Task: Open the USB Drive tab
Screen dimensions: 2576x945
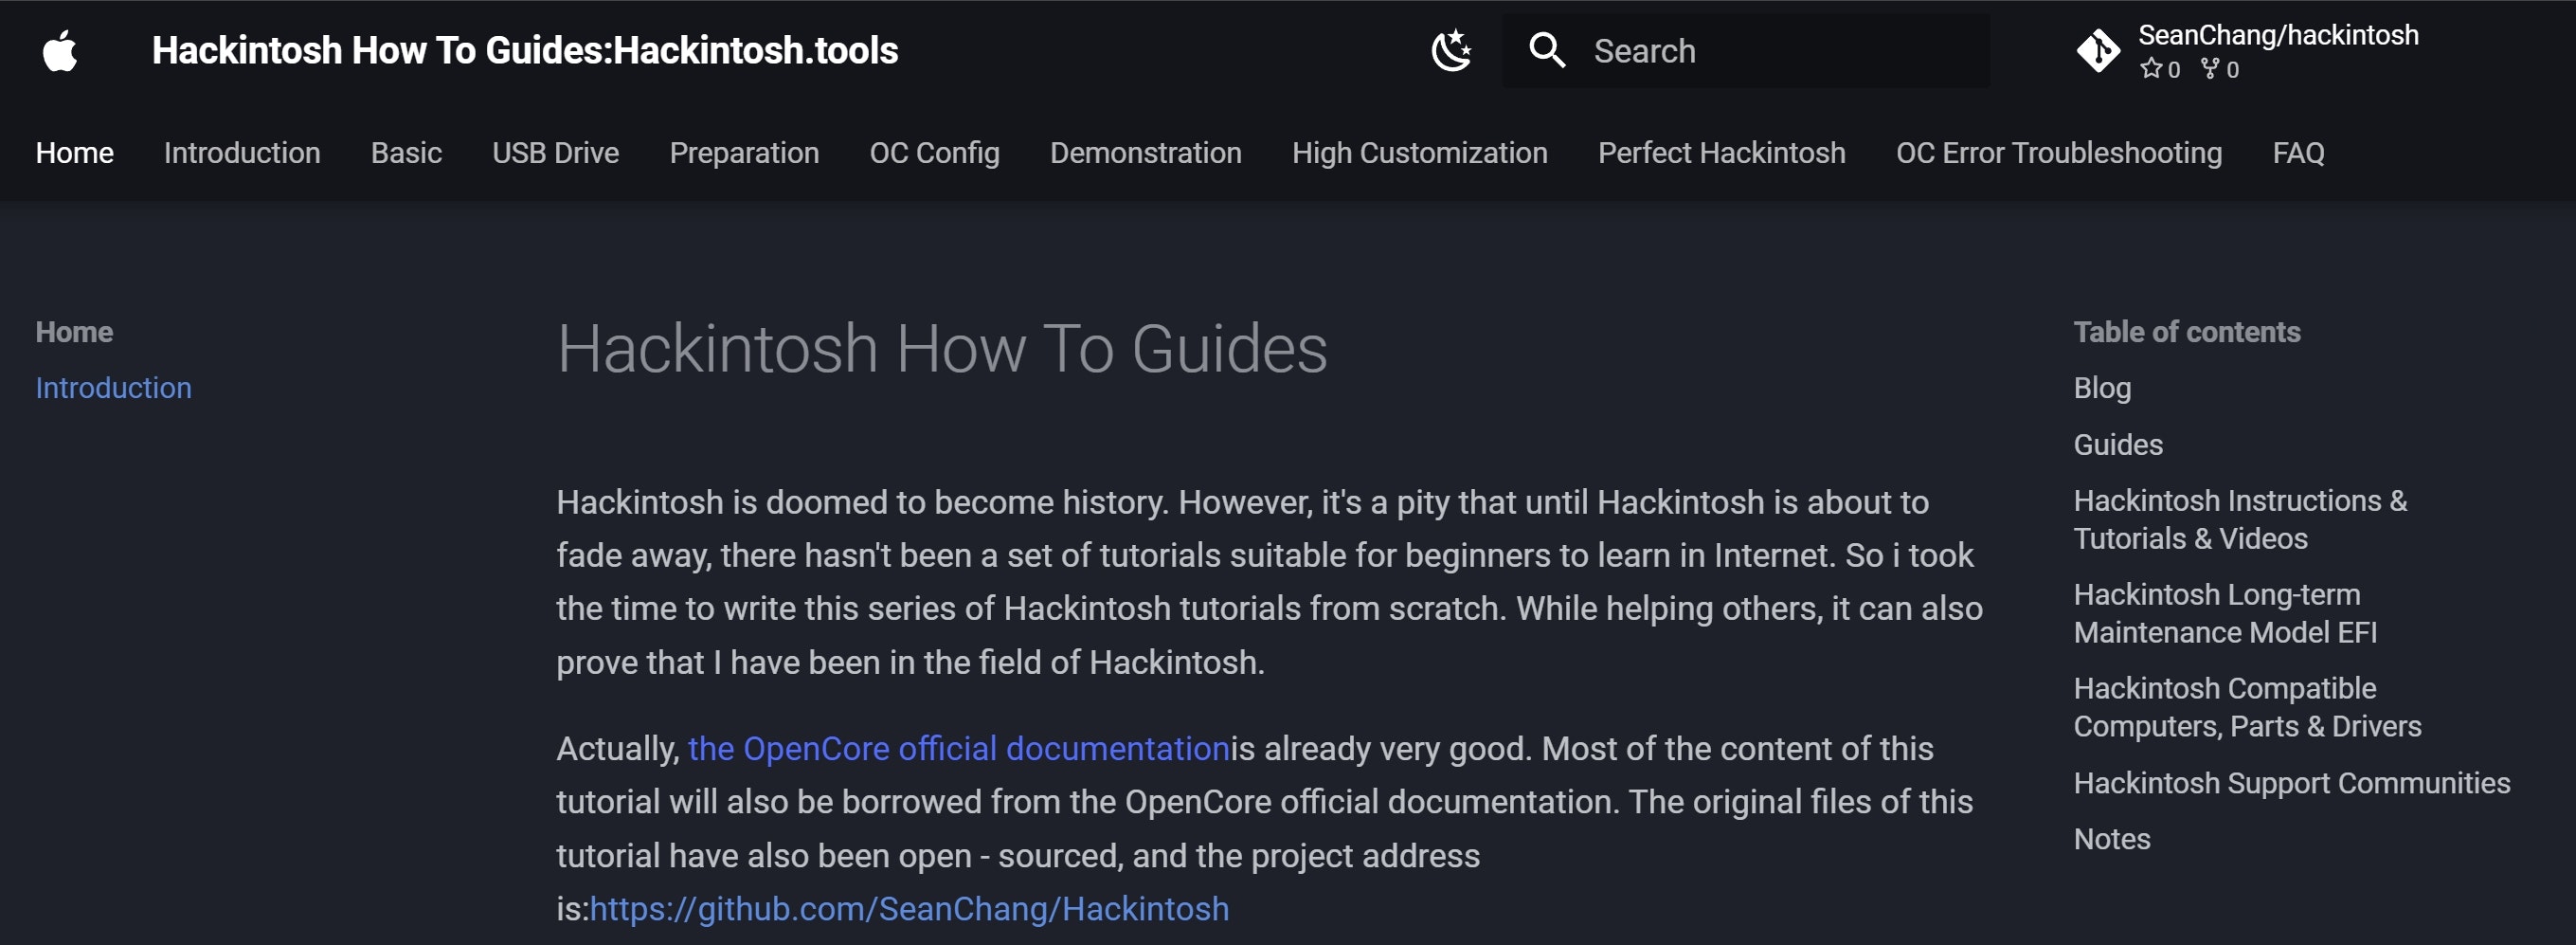Action: coord(556,153)
